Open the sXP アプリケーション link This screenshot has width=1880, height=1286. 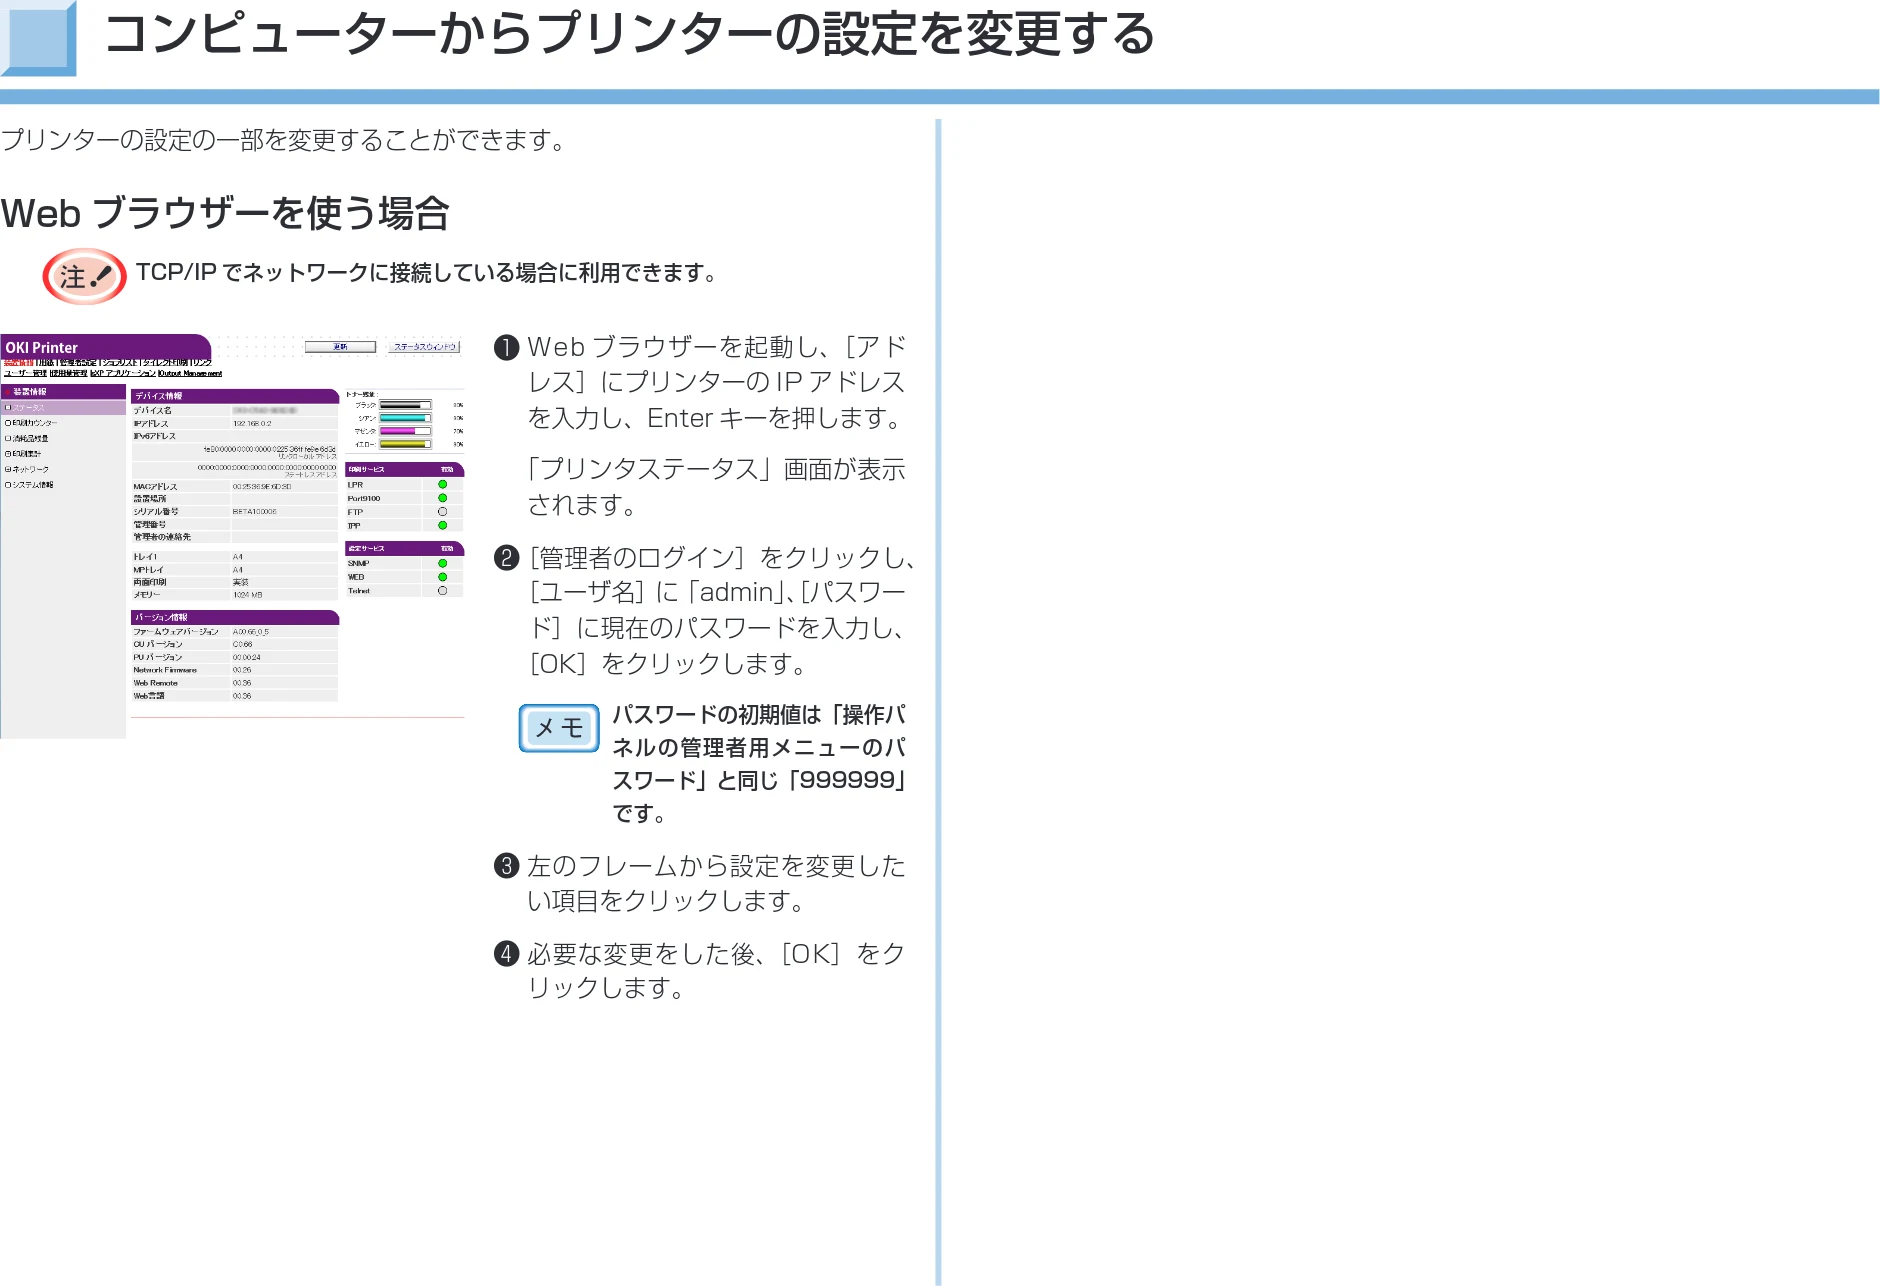pyautogui.click(x=123, y=373)
